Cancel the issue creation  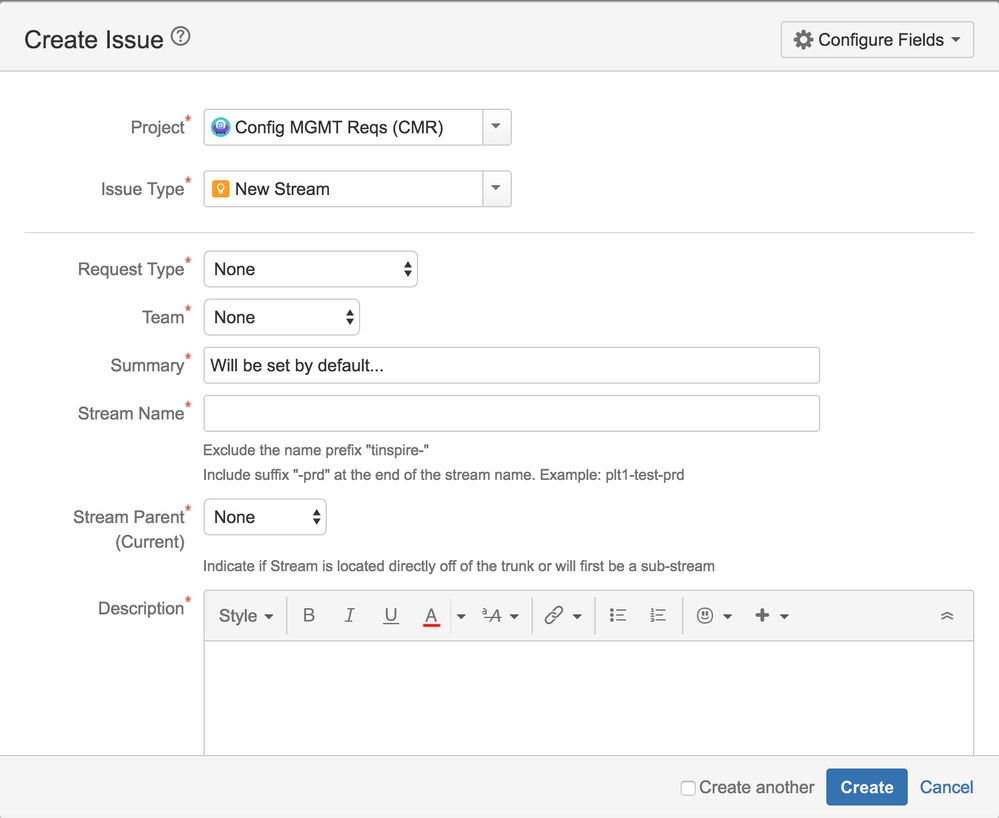946,787
